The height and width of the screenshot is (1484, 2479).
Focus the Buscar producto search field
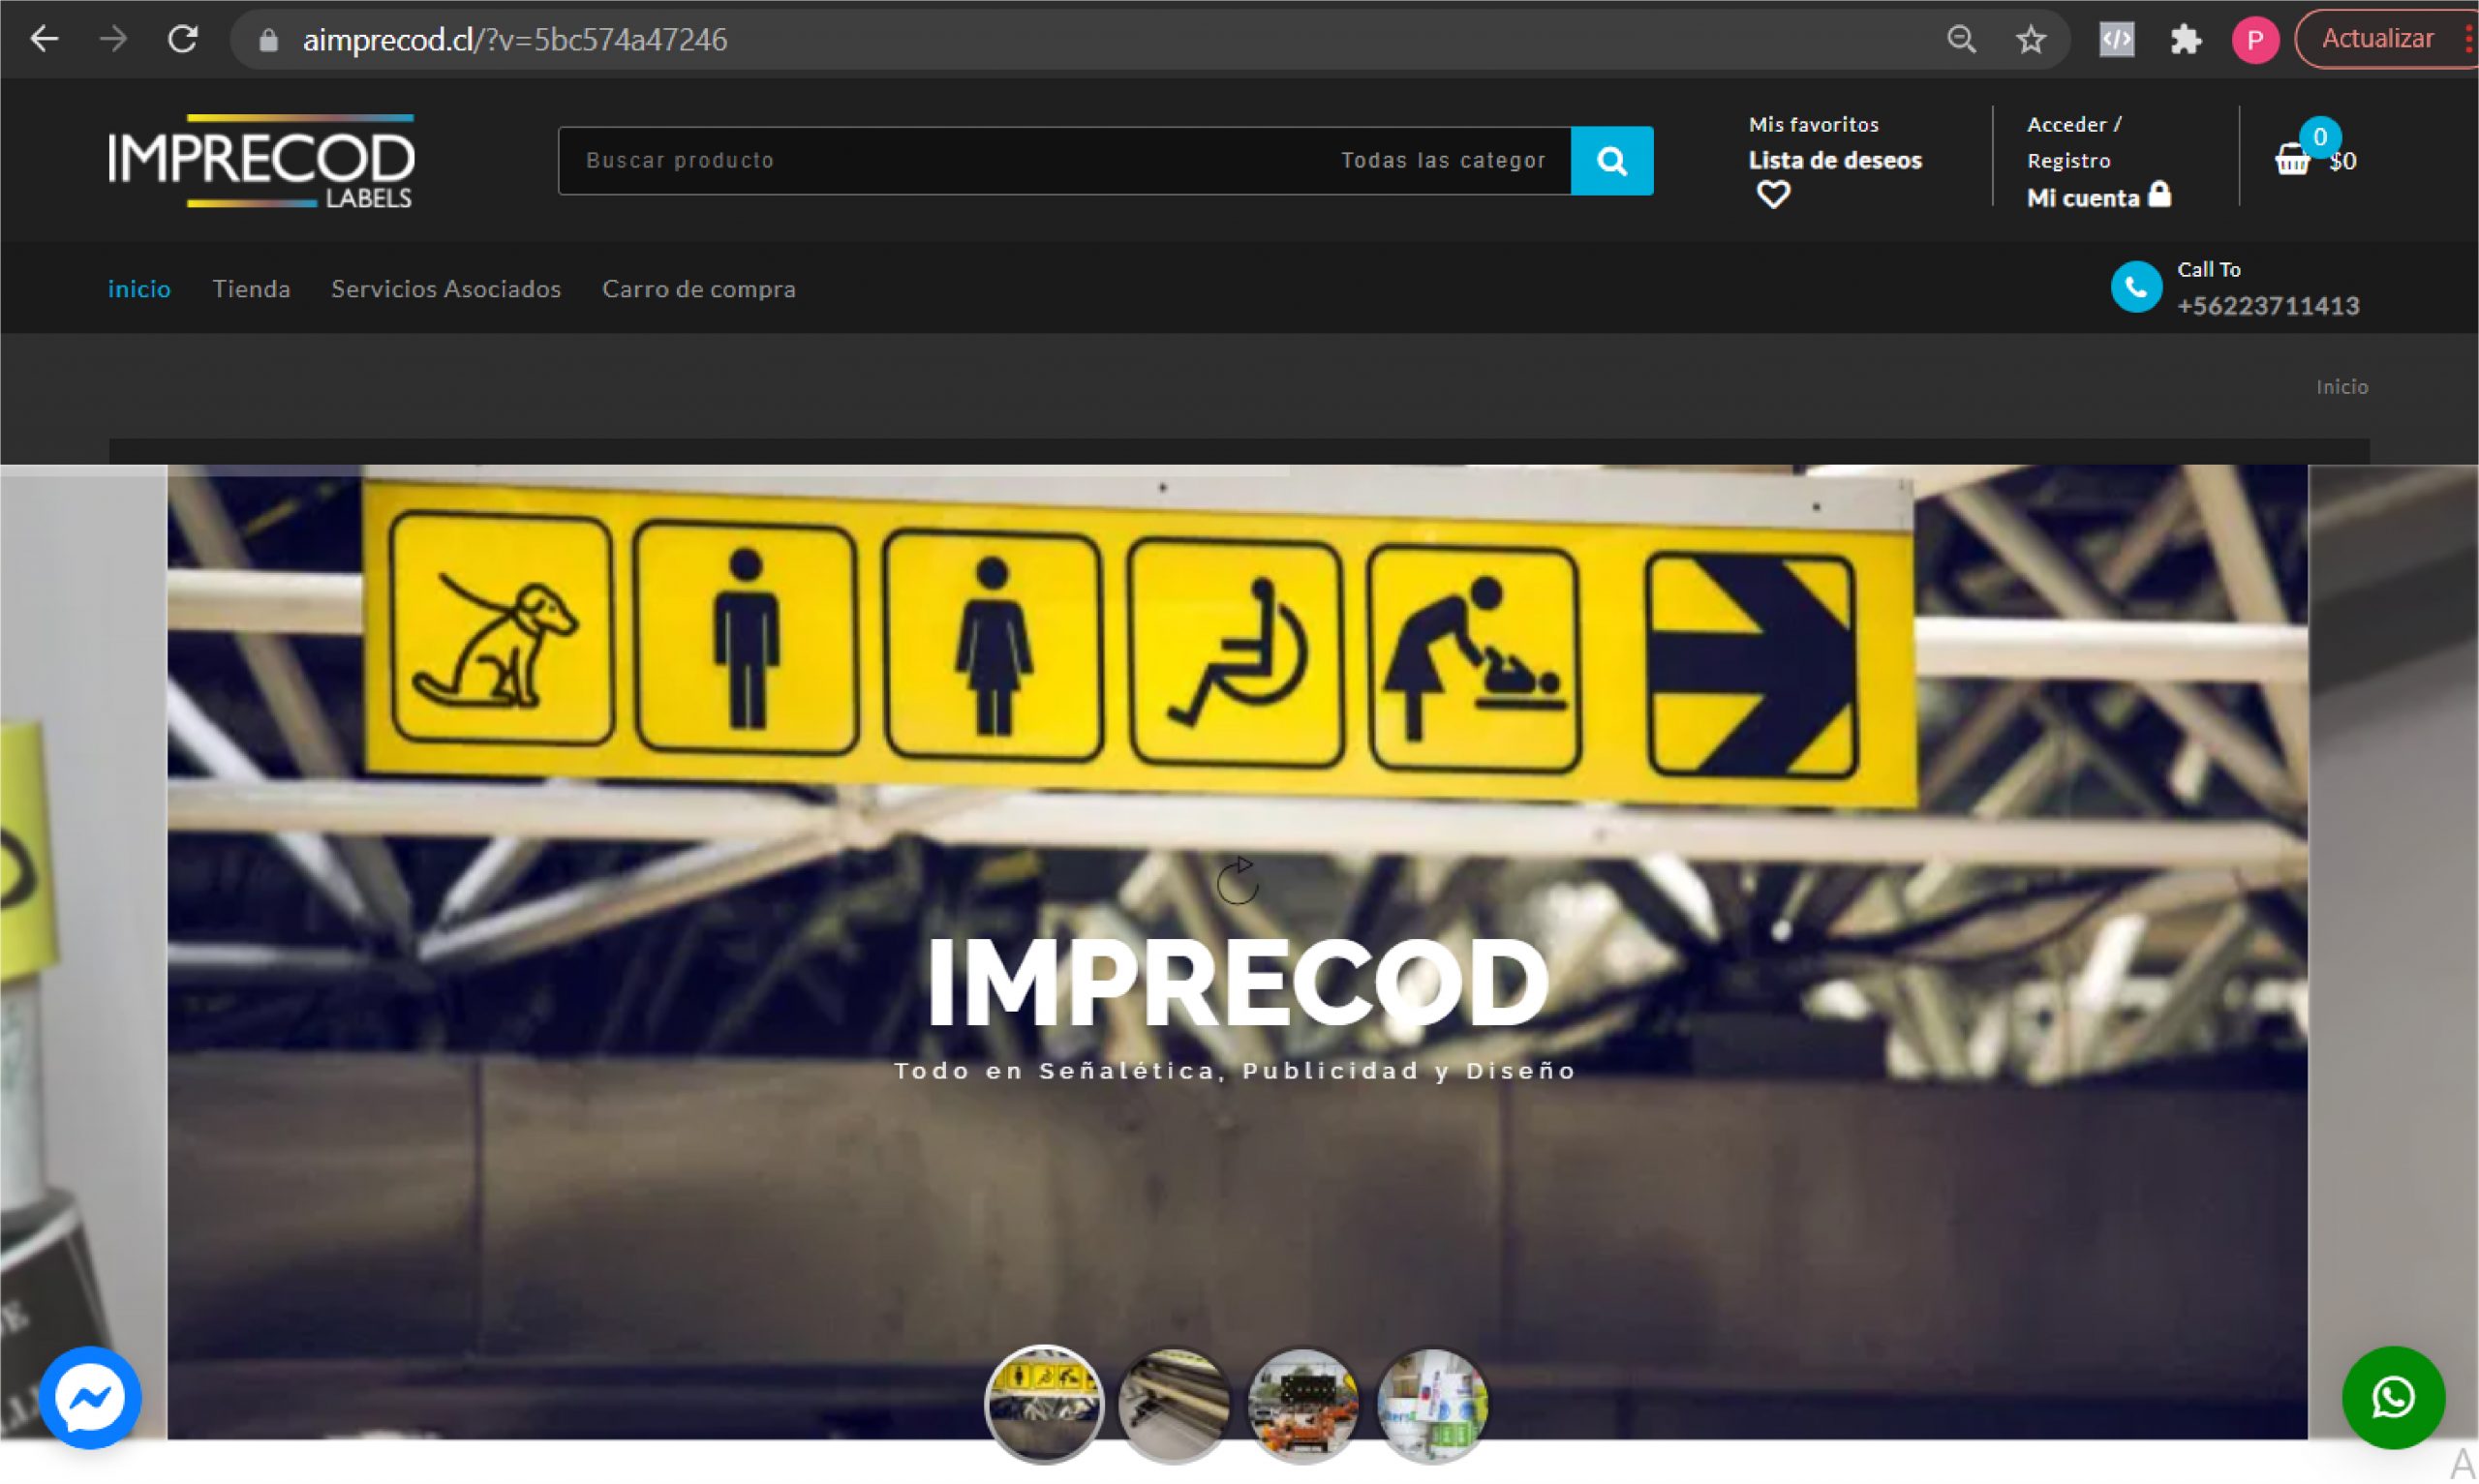tap(940, 160)
